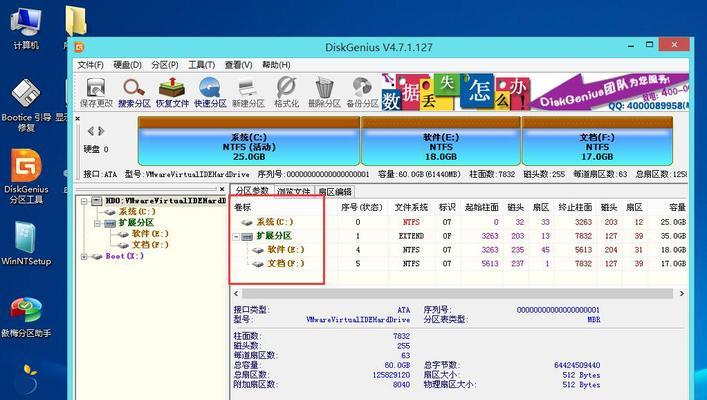Expand the Boot (X:) tree node
707x400 pixels.
[x=84, y=257]
